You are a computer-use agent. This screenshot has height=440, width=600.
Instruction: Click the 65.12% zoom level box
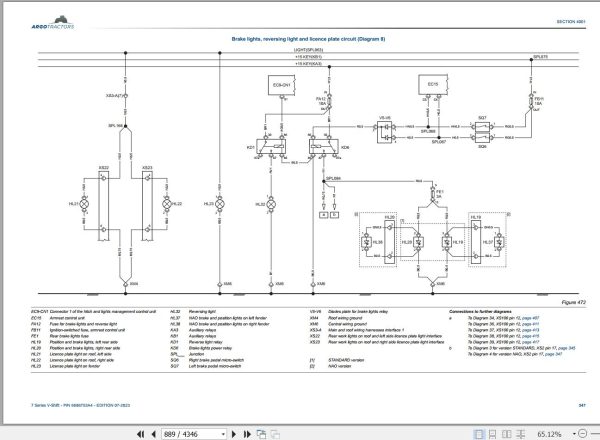(x=549, y=434)
